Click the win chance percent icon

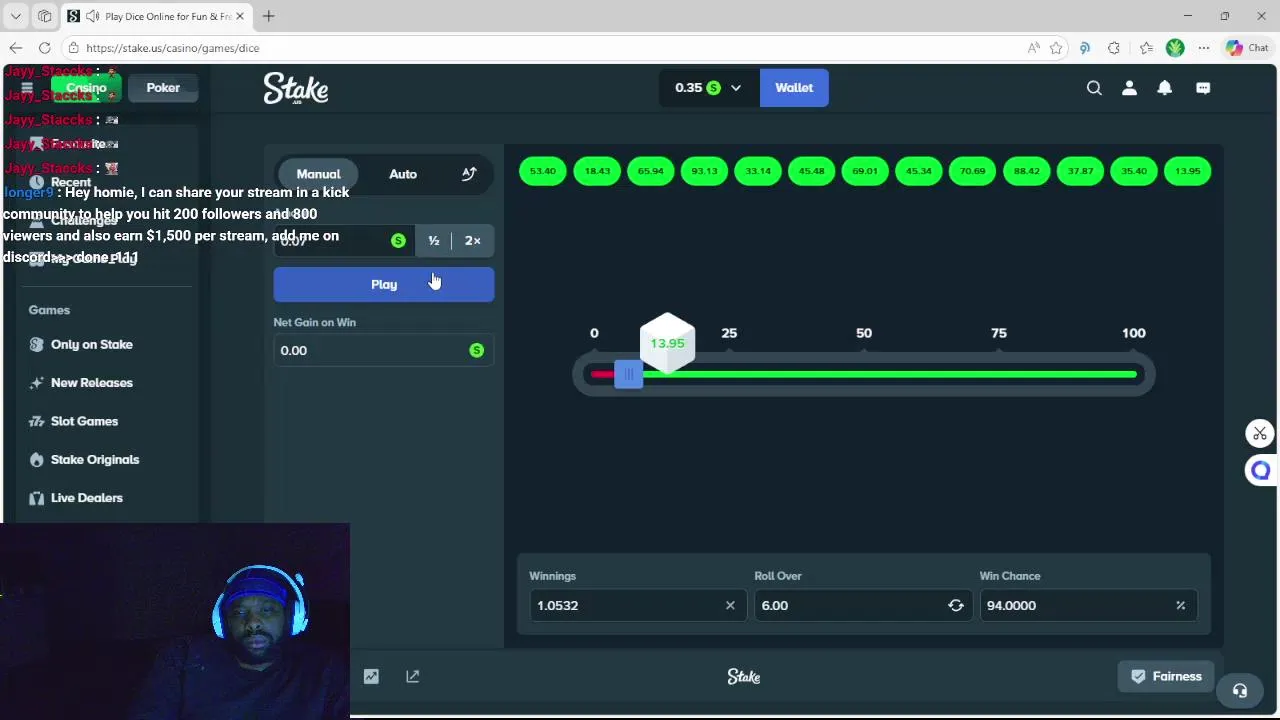click(1180, 605)
